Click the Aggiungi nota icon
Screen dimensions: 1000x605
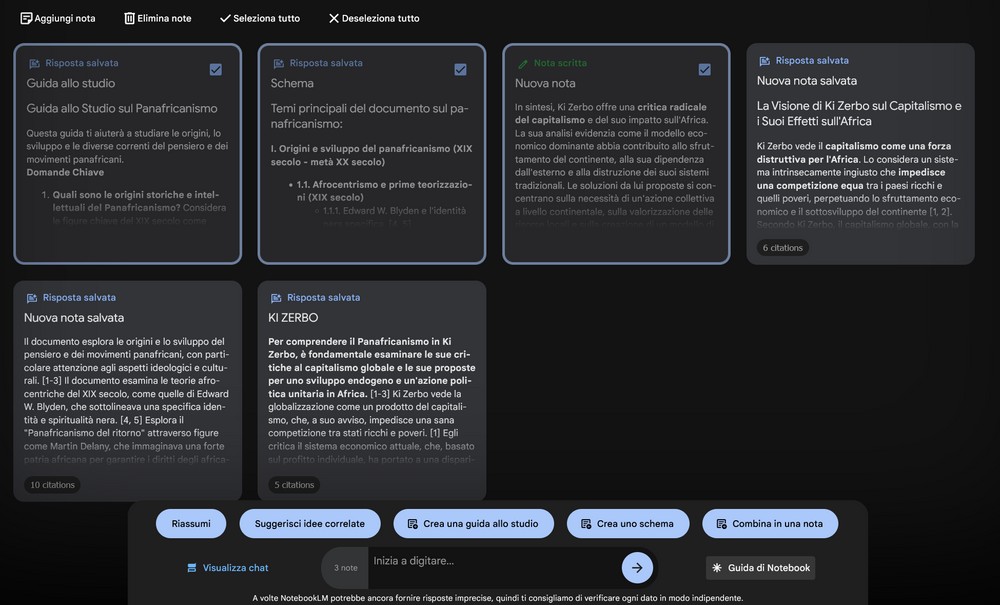[x=26, y=18]
